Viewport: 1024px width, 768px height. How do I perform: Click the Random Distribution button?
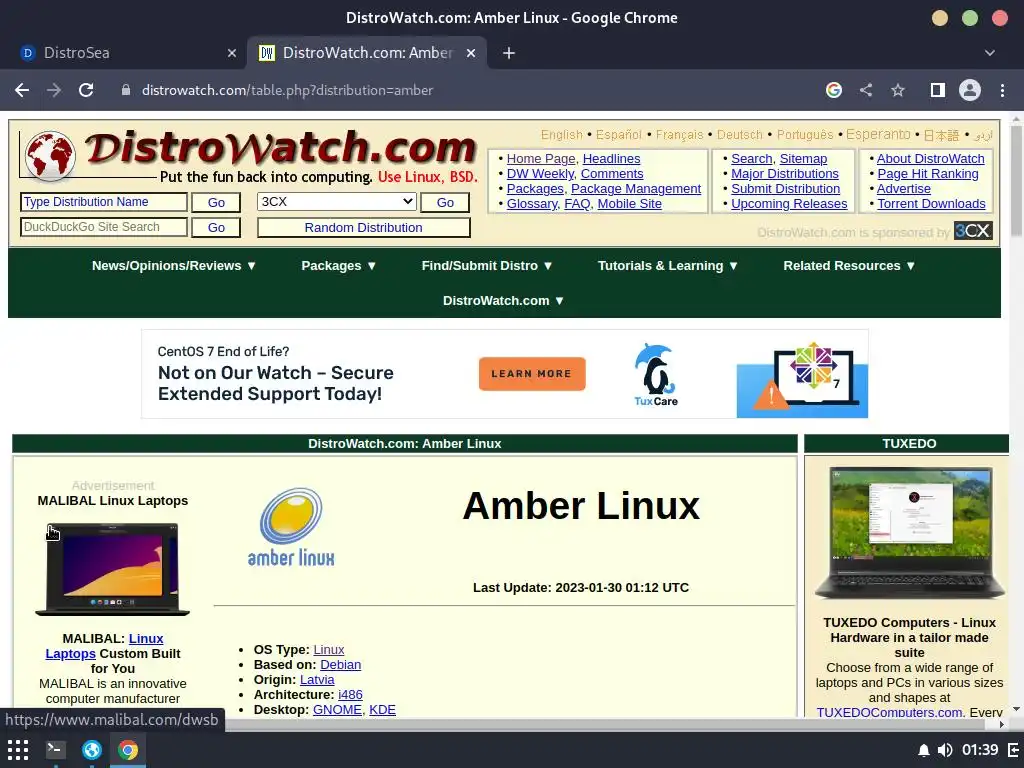(364, 227)
